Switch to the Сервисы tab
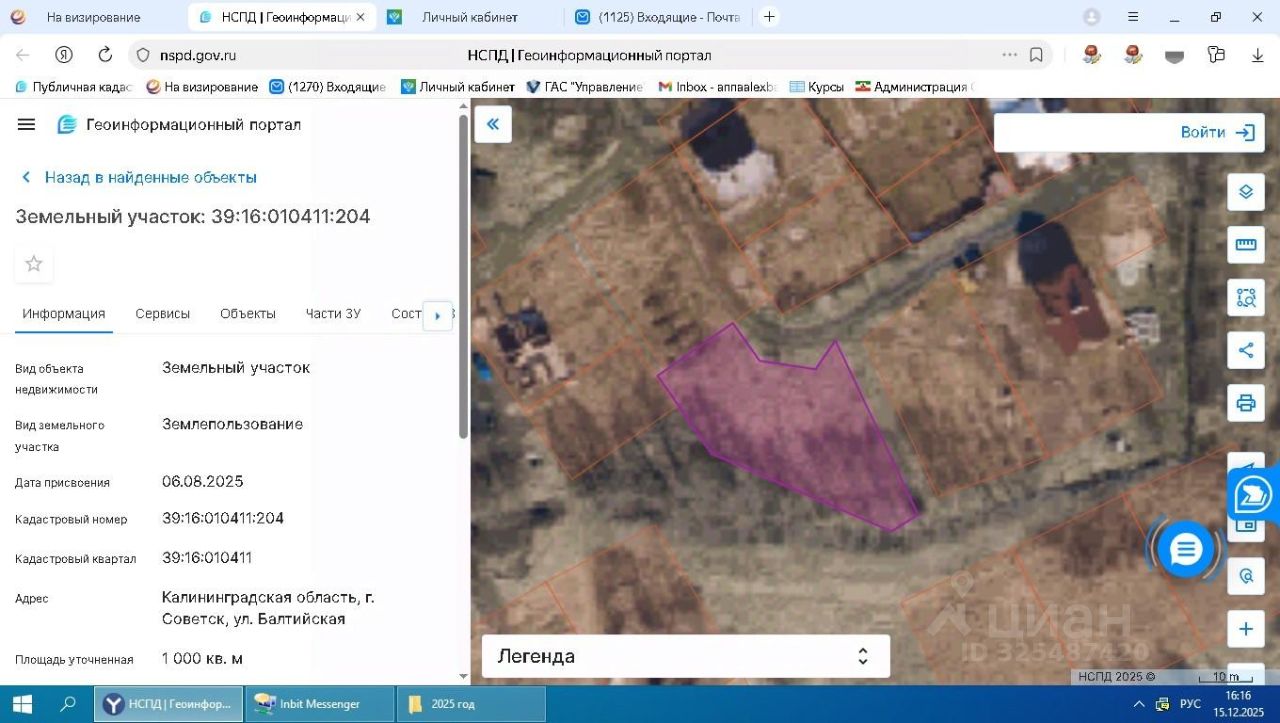This screenshot has width=1280, height=723. [x=162, y=314]
